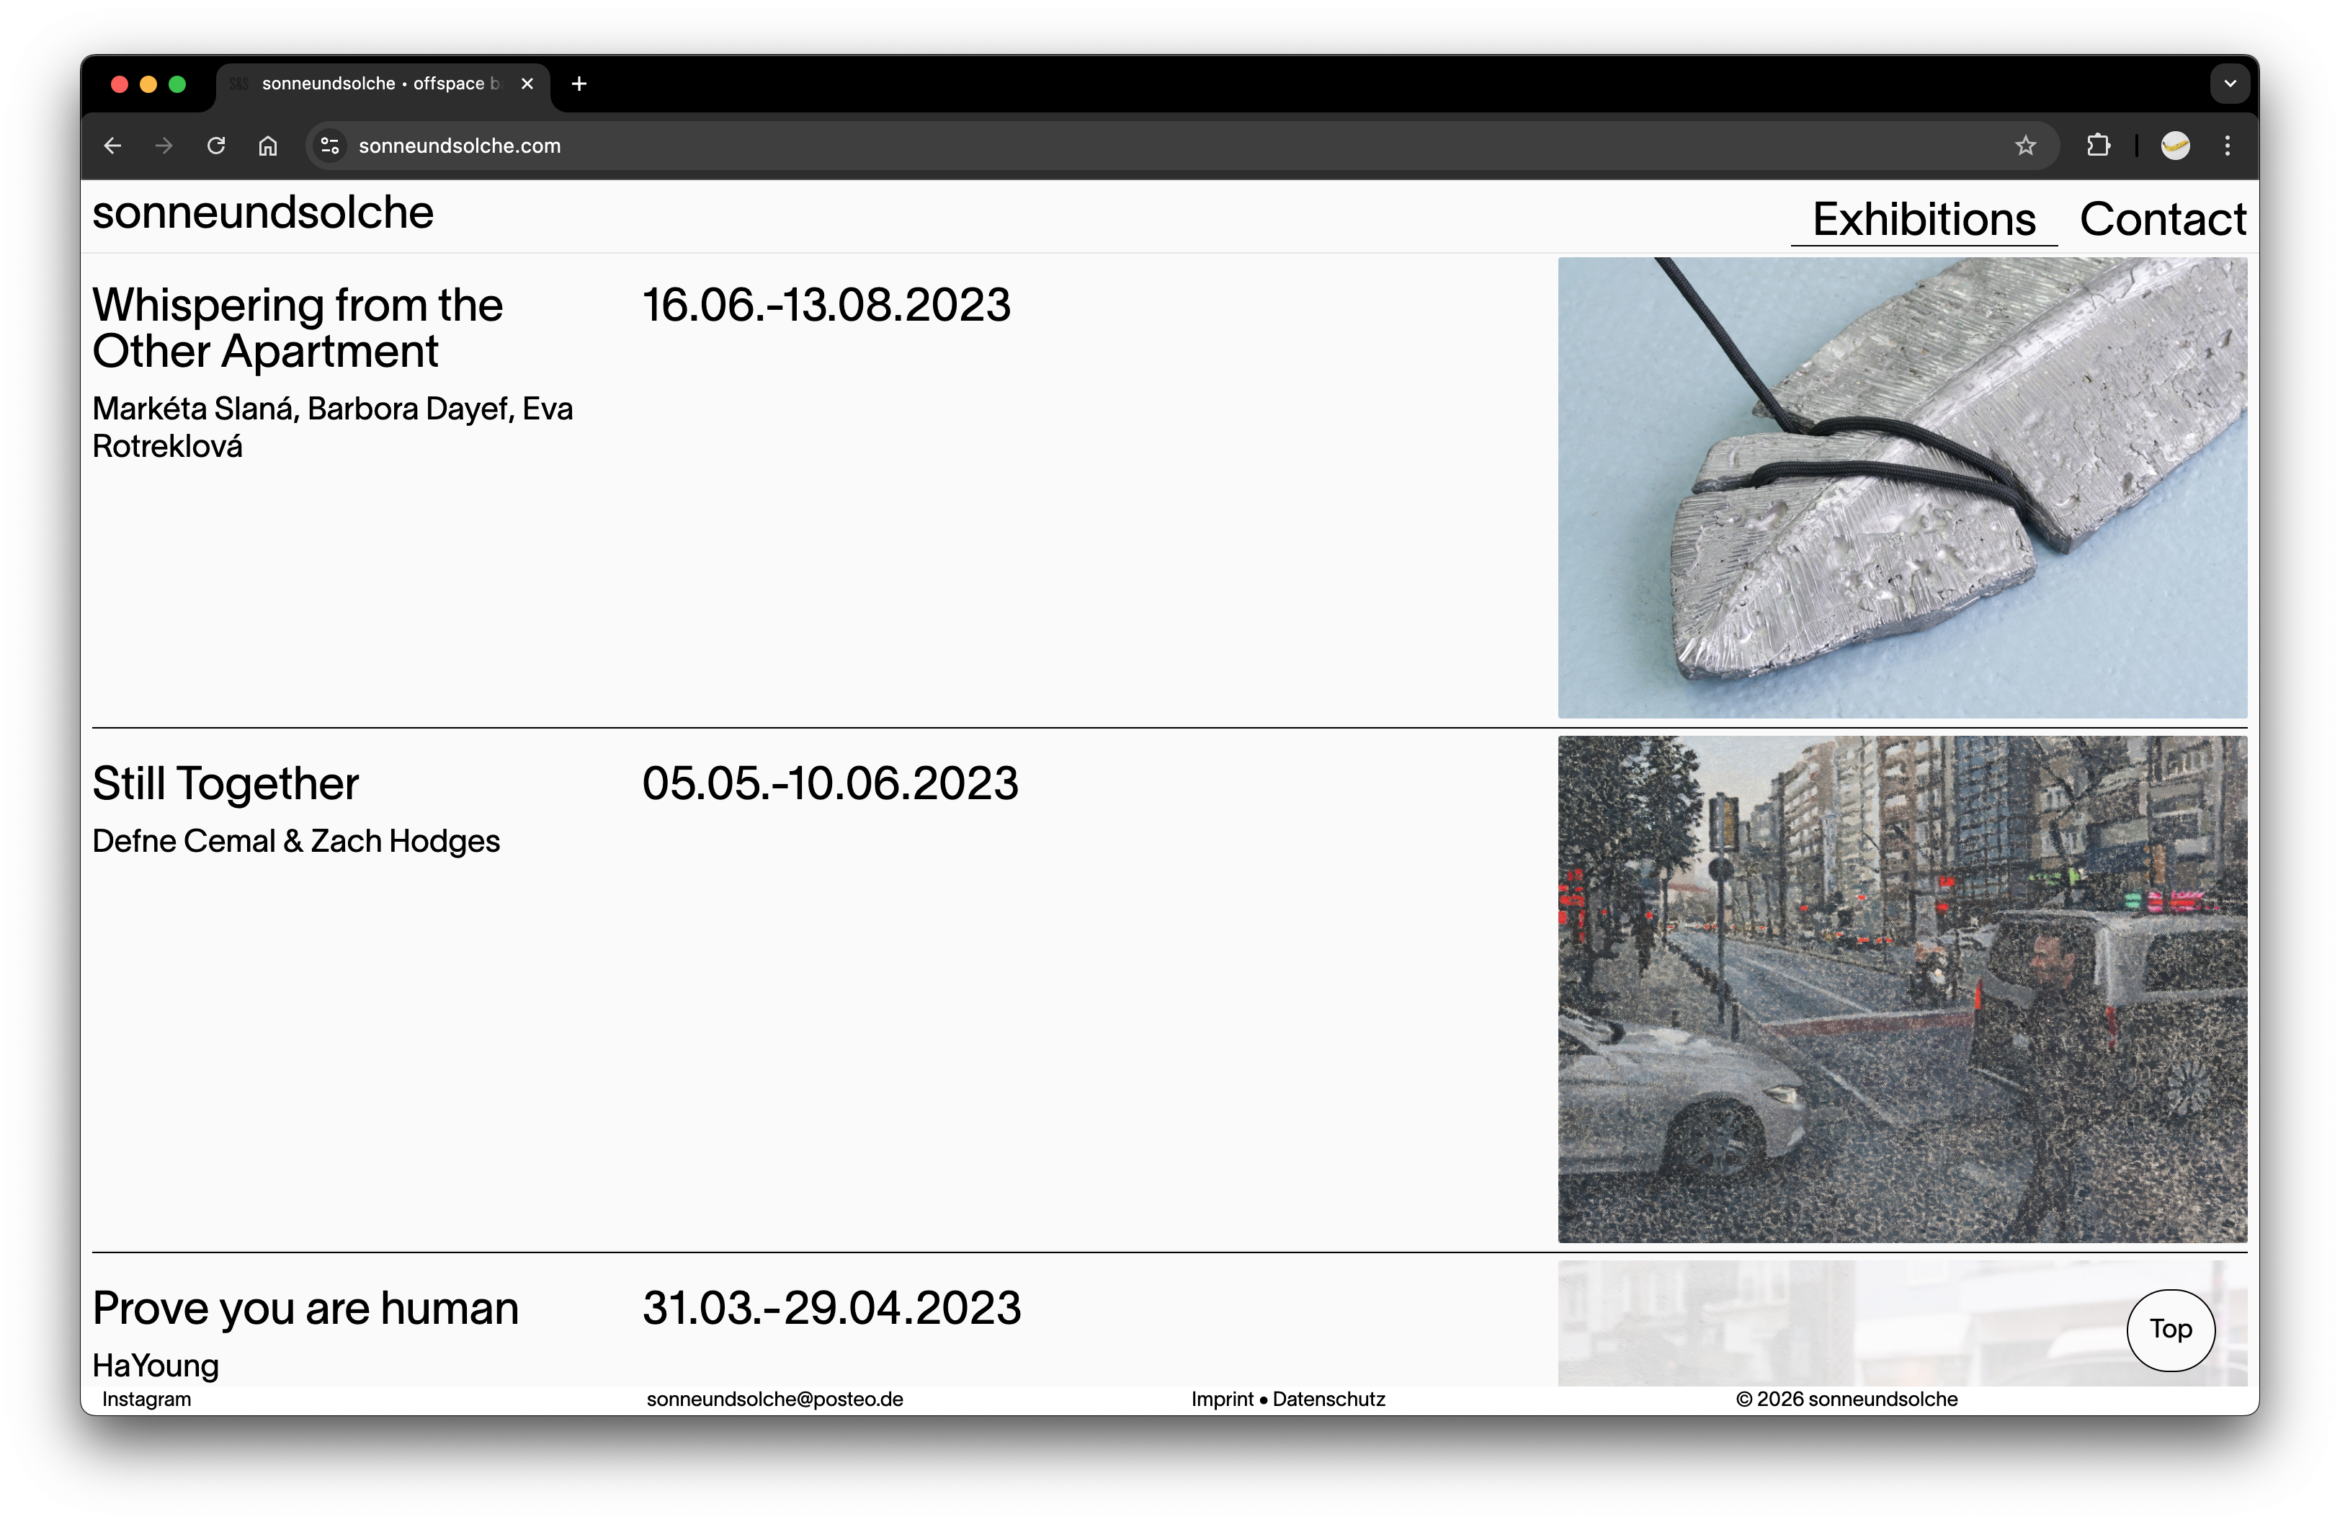
Task: Open the Imprint page
Action: tap(1221, 1399)
